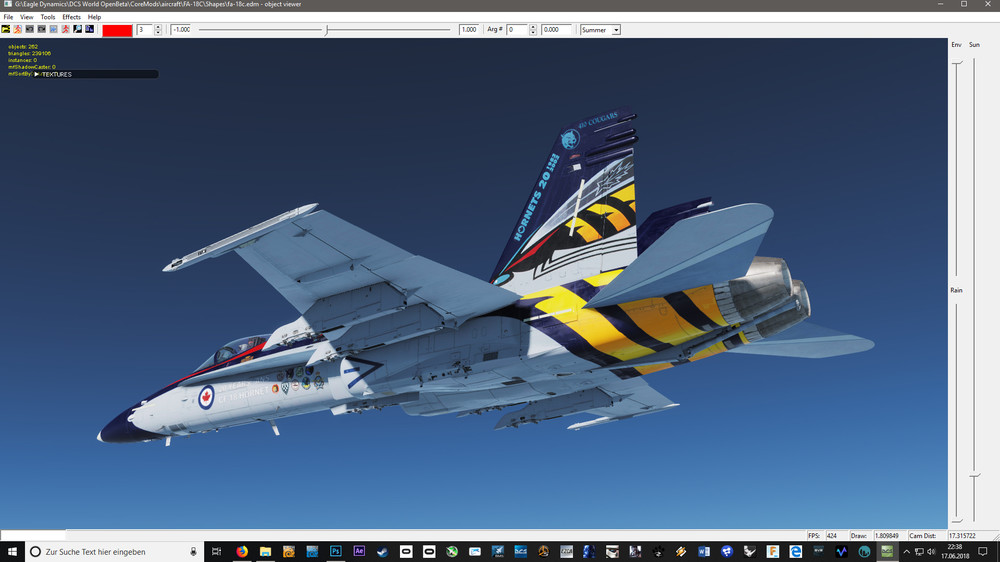Image resolution: width=1000 pixels, height=562 pixels.
Task: Open Steam from taskbar
Action: (383, 552)
